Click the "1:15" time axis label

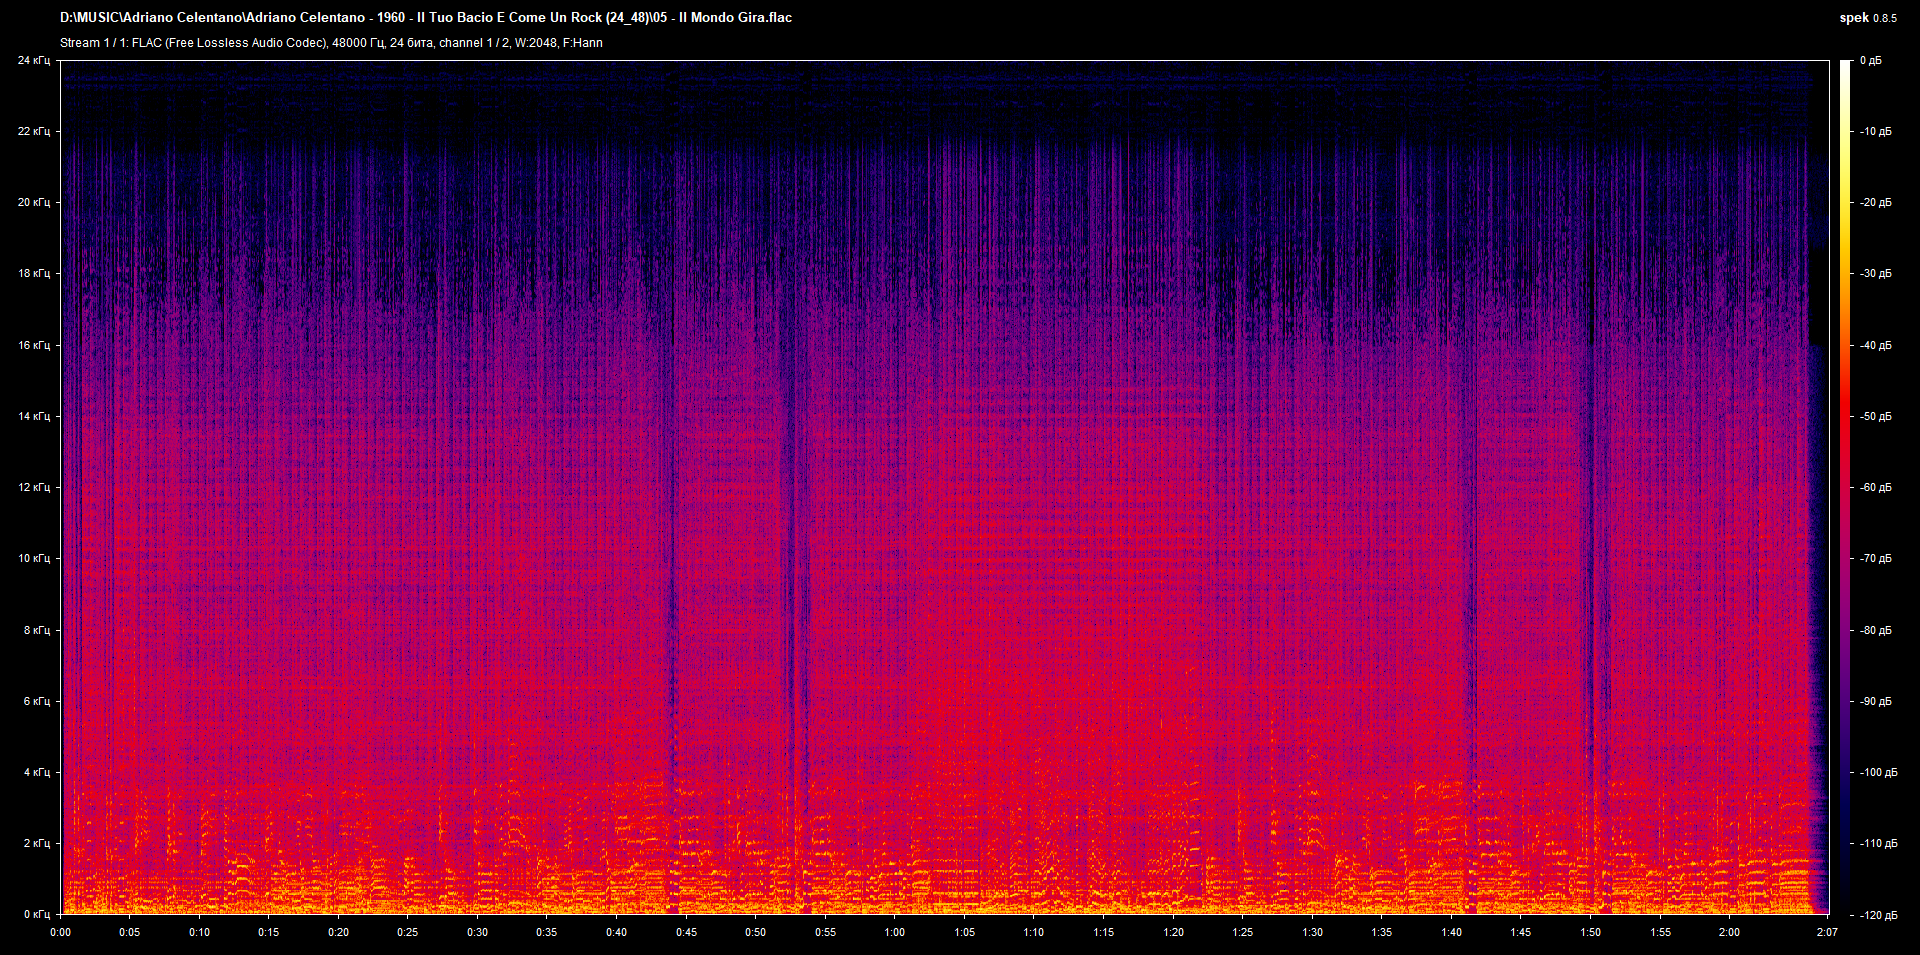click(x=1104, y=933)
